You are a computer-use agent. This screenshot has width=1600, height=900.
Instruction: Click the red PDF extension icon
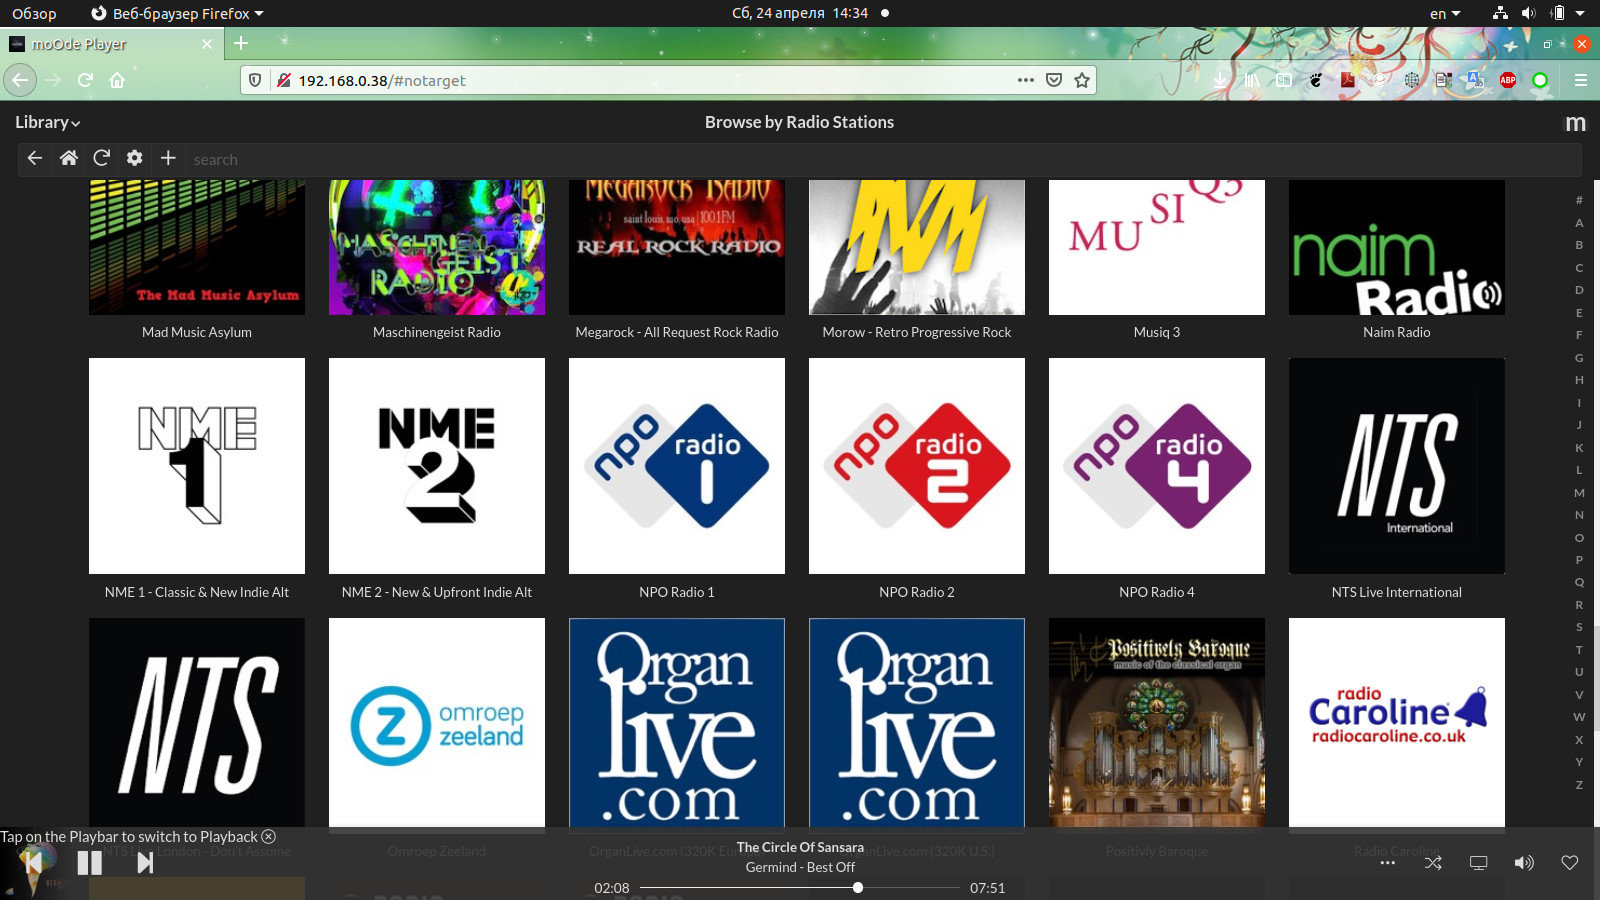1348,80
